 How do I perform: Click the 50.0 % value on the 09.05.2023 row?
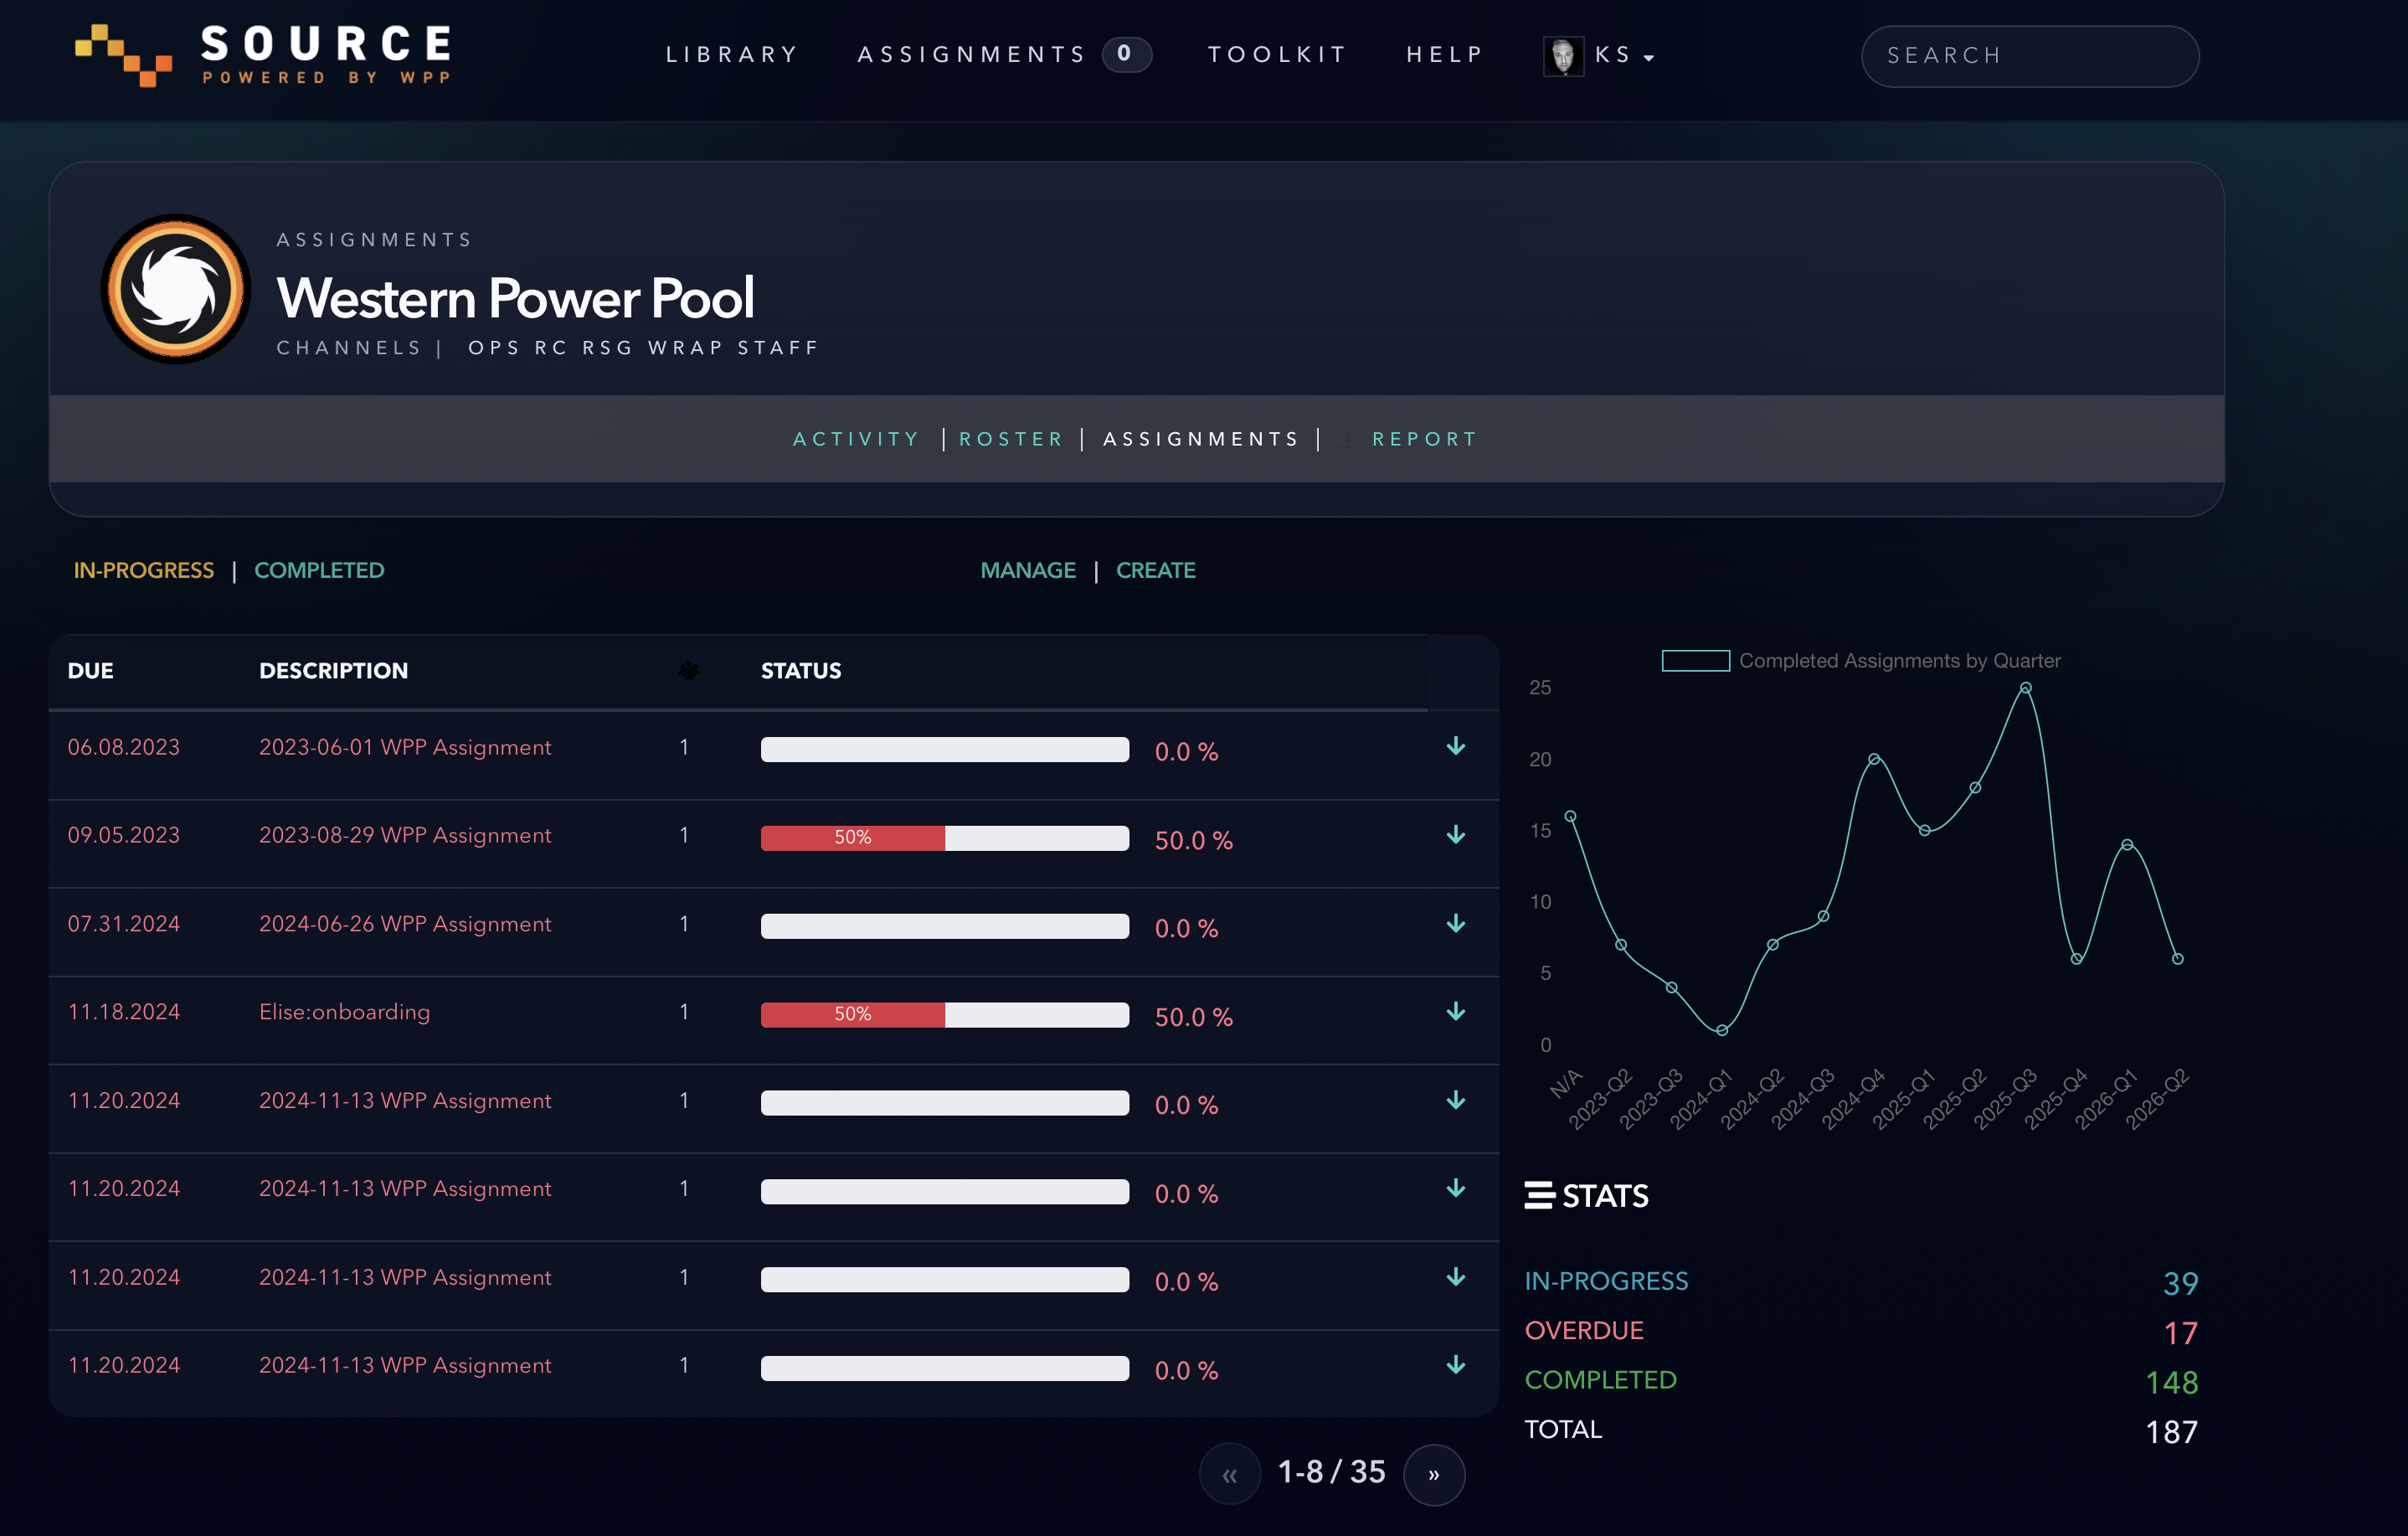pyautogui.click(x=1194, y=840)
